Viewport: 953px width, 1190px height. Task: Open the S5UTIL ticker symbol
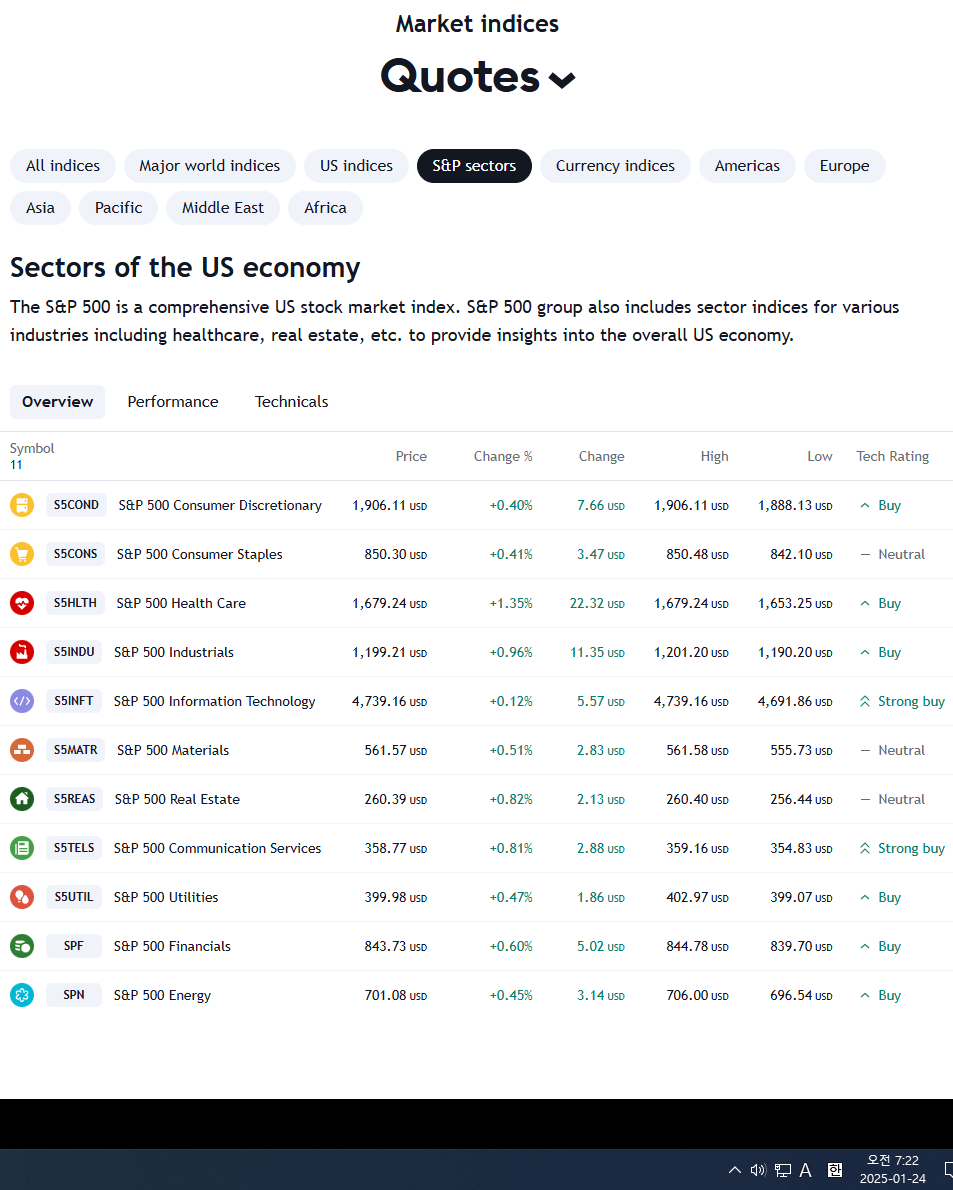(x=74, y=897)
